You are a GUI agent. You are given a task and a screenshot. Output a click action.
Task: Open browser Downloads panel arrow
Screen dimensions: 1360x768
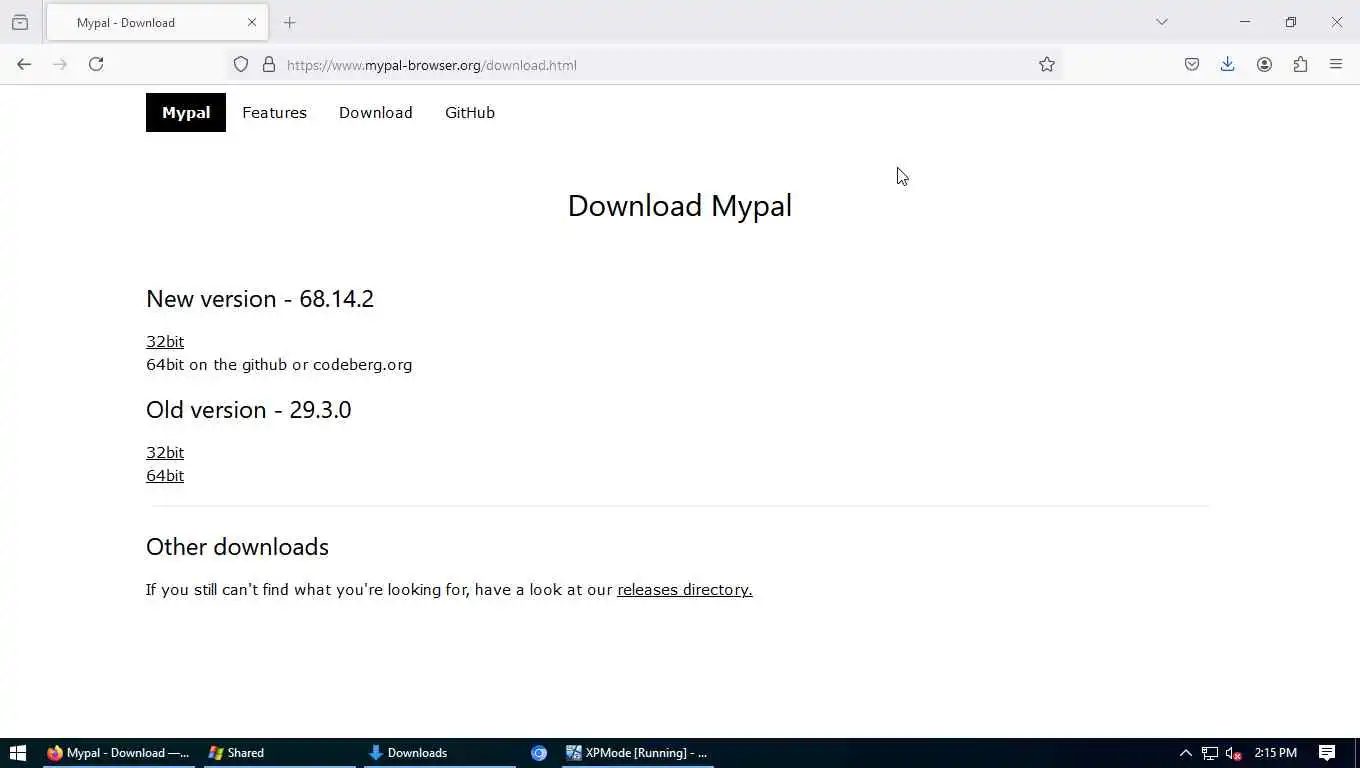click(x=1228, y=65)
